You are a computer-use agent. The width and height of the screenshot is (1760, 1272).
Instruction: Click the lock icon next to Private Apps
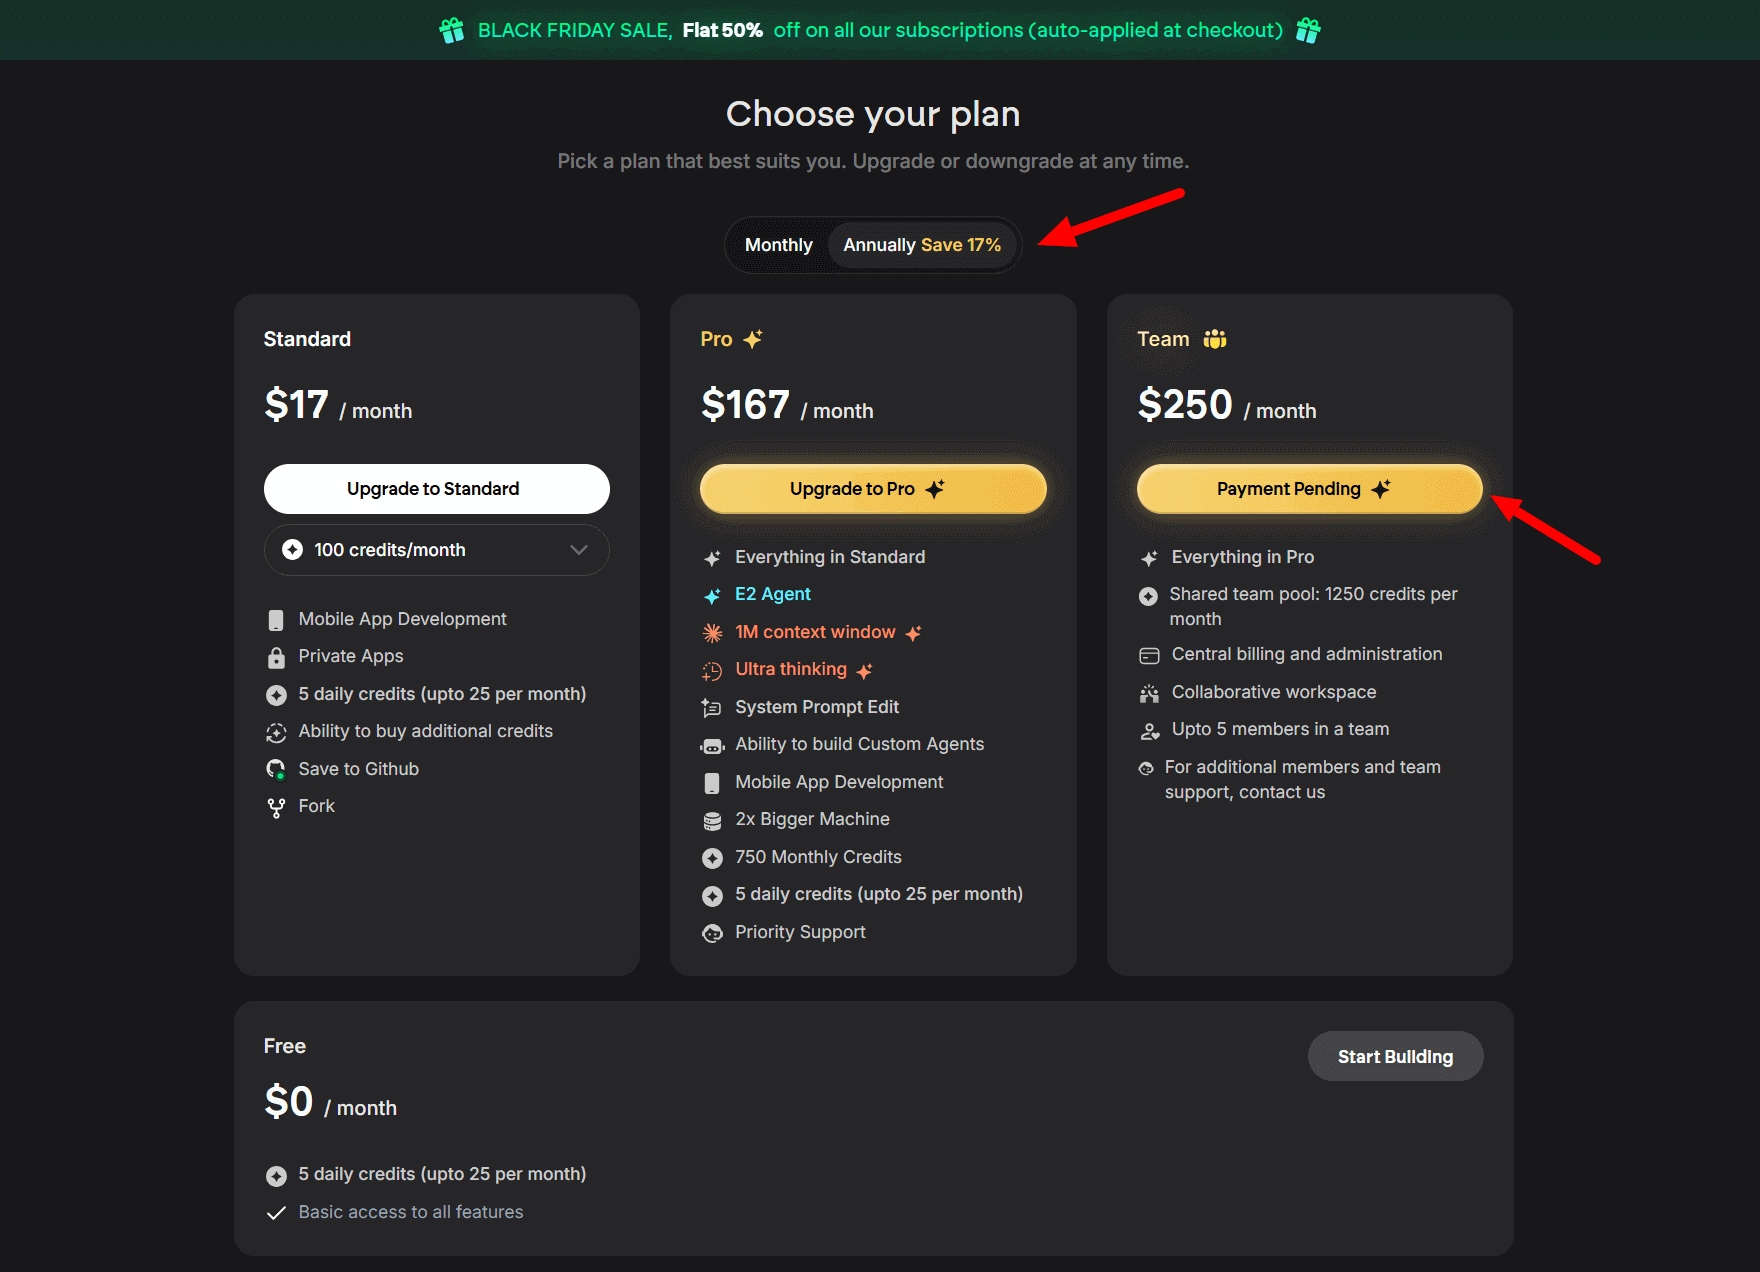[276, 657]
